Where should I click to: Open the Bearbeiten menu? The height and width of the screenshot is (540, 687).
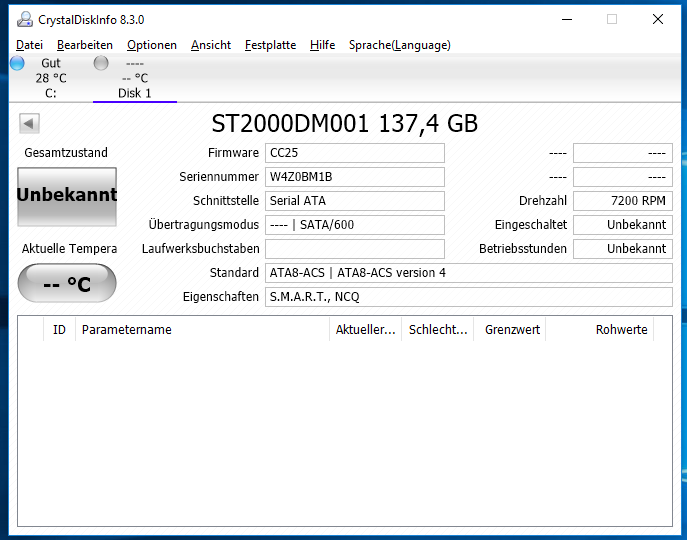(85, 45)
